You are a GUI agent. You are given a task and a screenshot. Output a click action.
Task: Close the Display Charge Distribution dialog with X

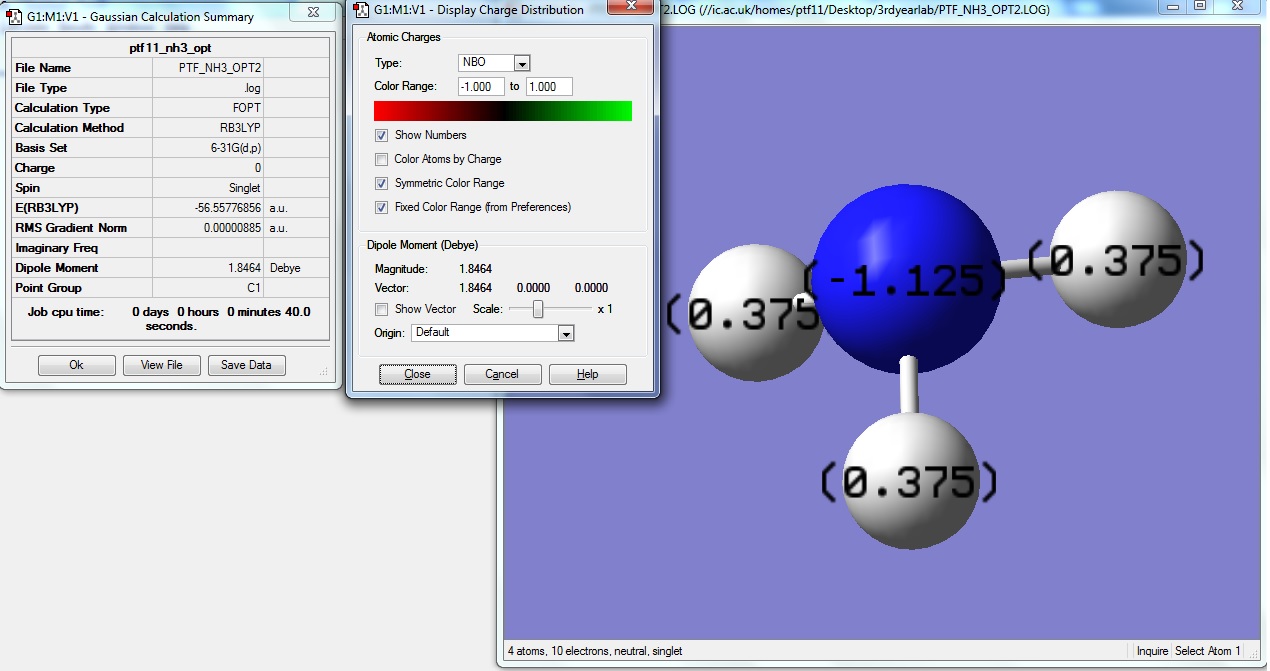[x=633, y=6]
